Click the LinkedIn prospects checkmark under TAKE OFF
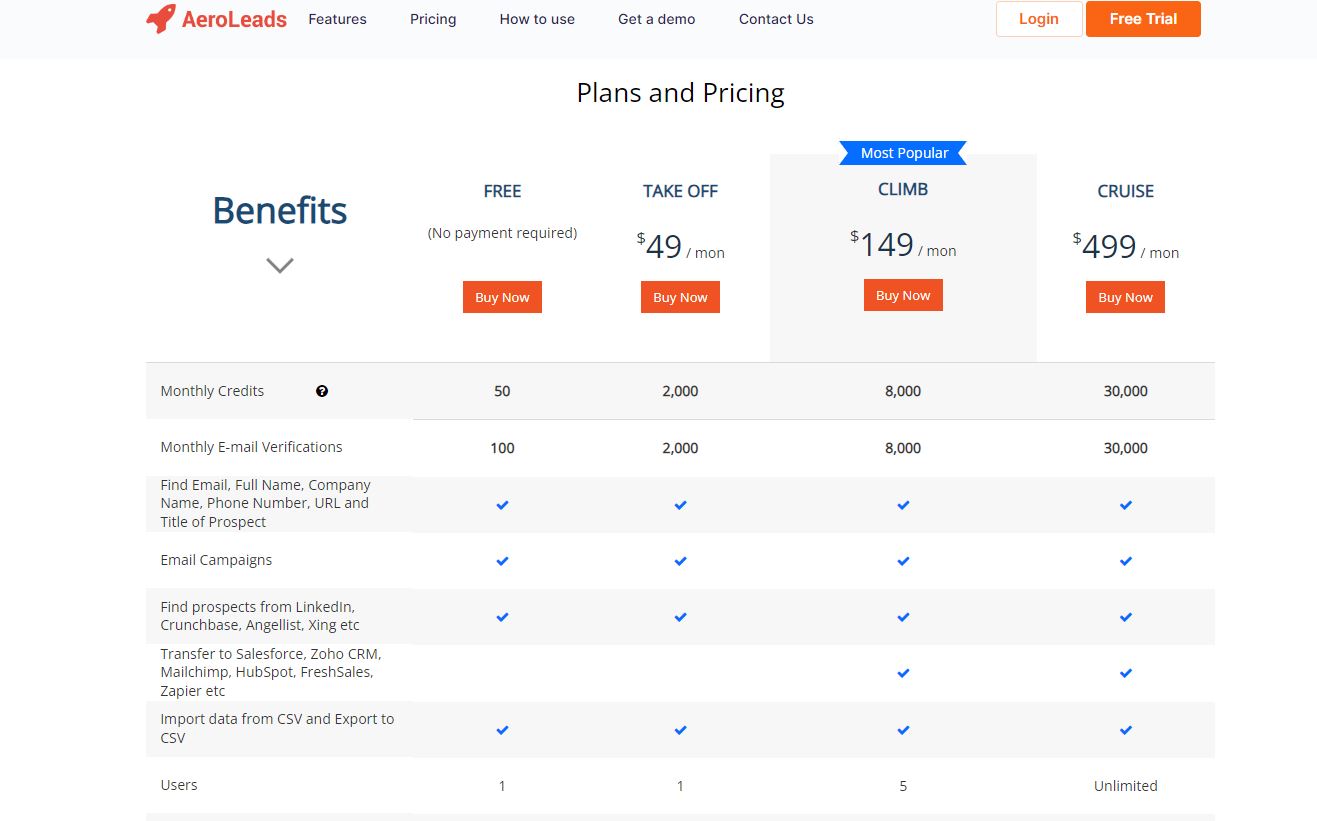Image resolution: width=1317 pixels, height=821 pixels. pos(680,617)
